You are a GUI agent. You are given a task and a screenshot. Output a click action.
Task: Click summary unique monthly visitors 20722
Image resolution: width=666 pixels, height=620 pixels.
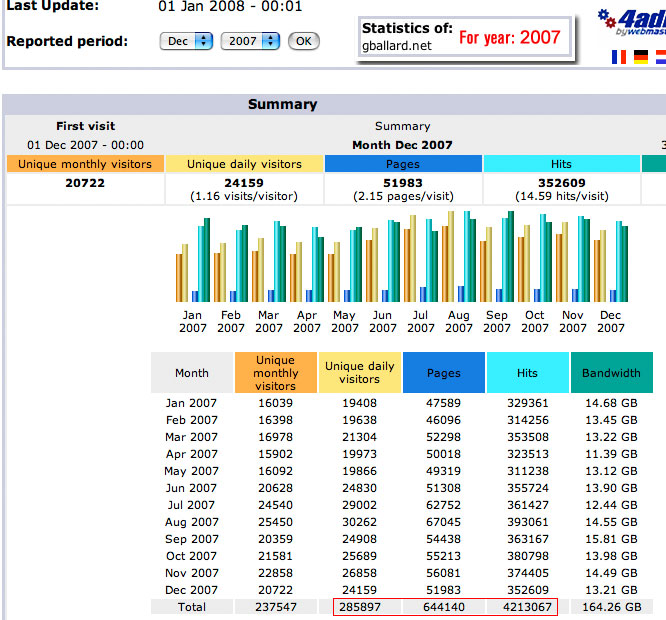[85, 183]
